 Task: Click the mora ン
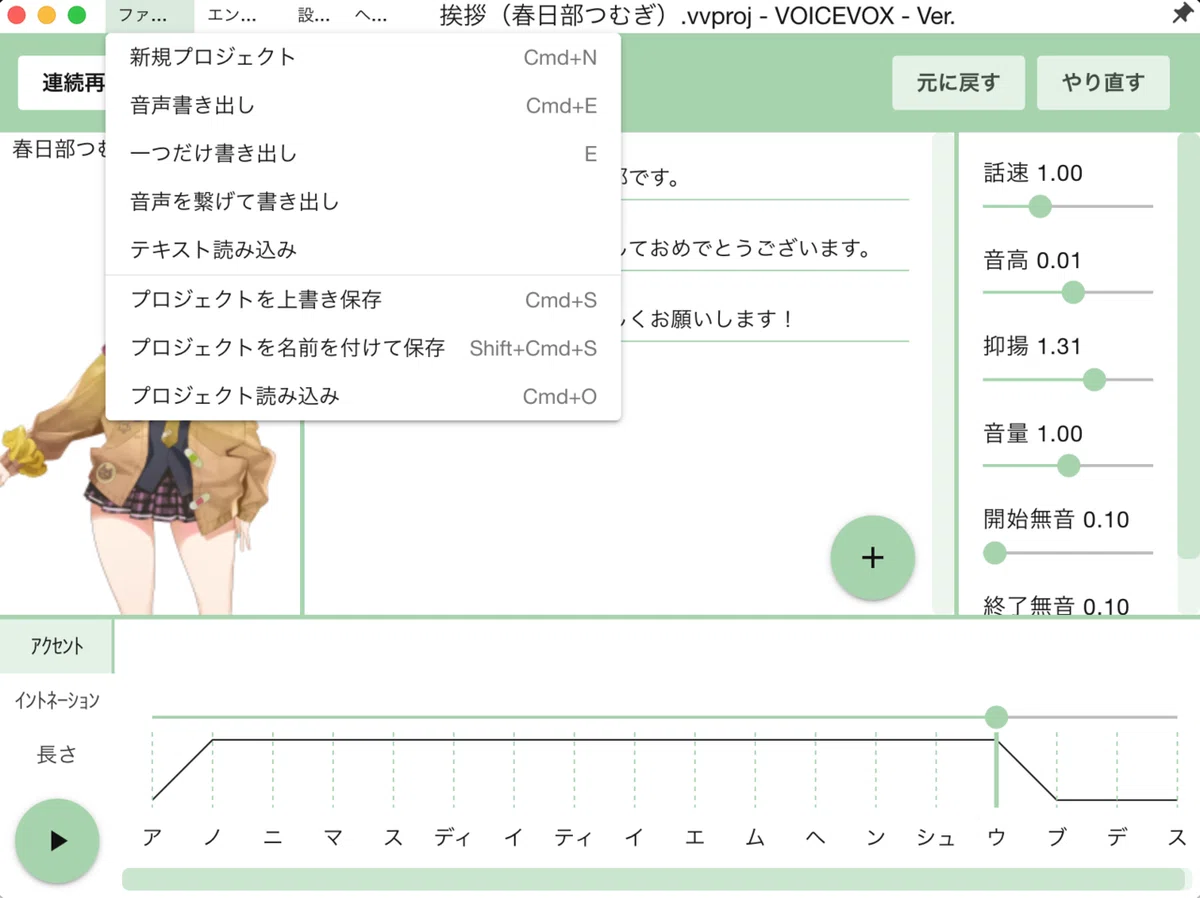[876, 838]
